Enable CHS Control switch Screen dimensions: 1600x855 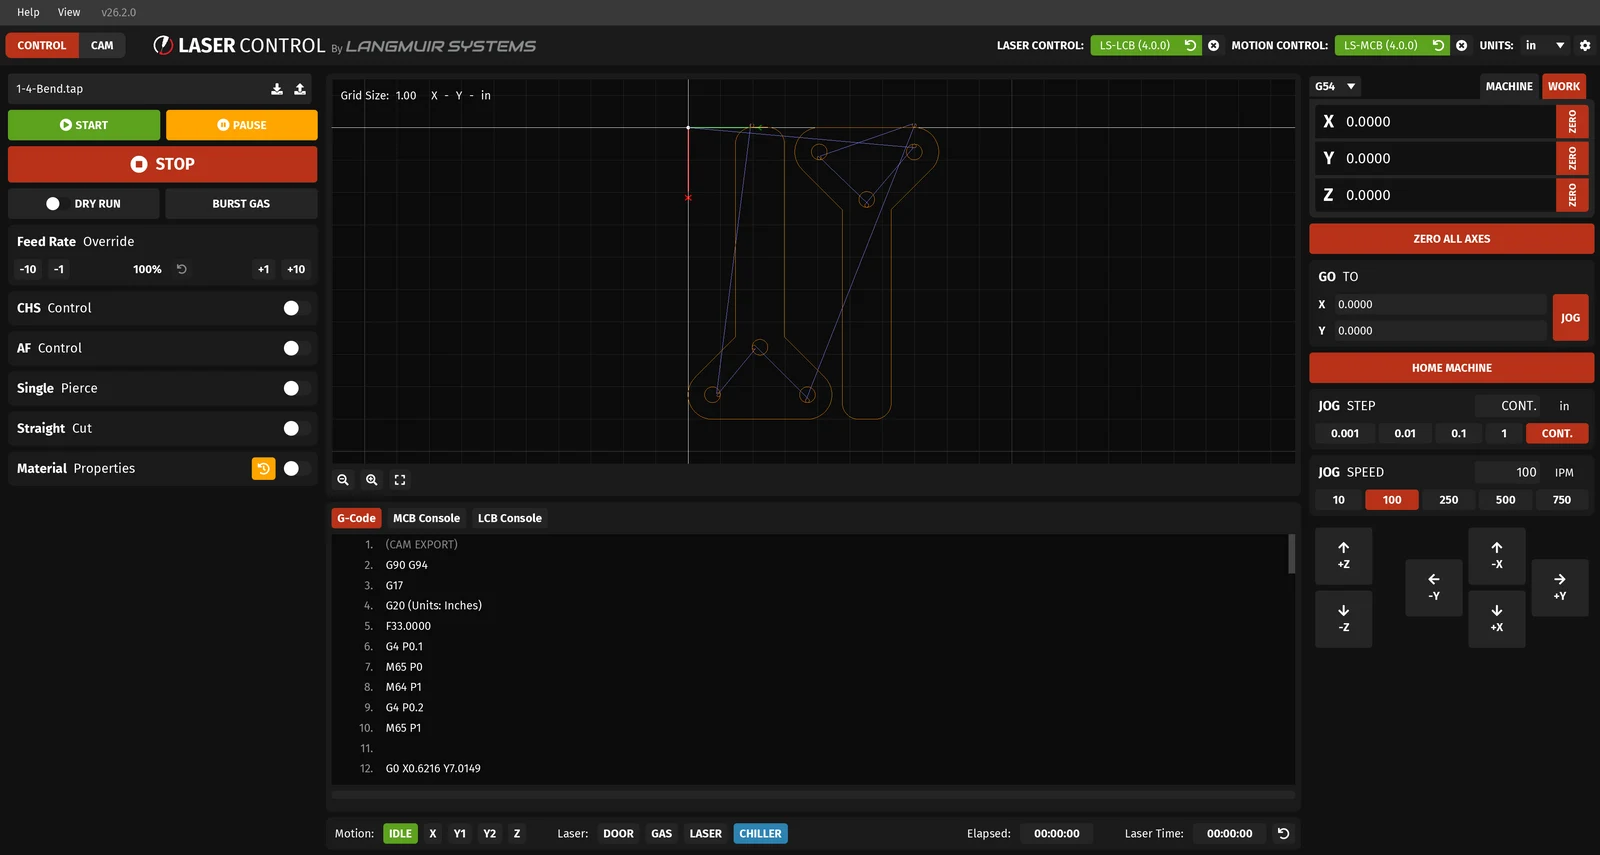296,308
